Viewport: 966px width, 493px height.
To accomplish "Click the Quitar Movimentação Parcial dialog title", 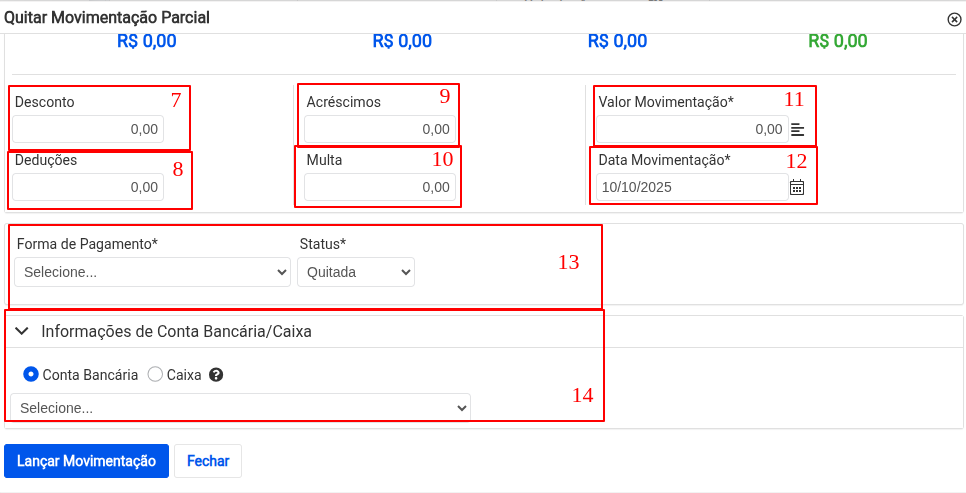I will pyautogui.click(x=108, y=18).
